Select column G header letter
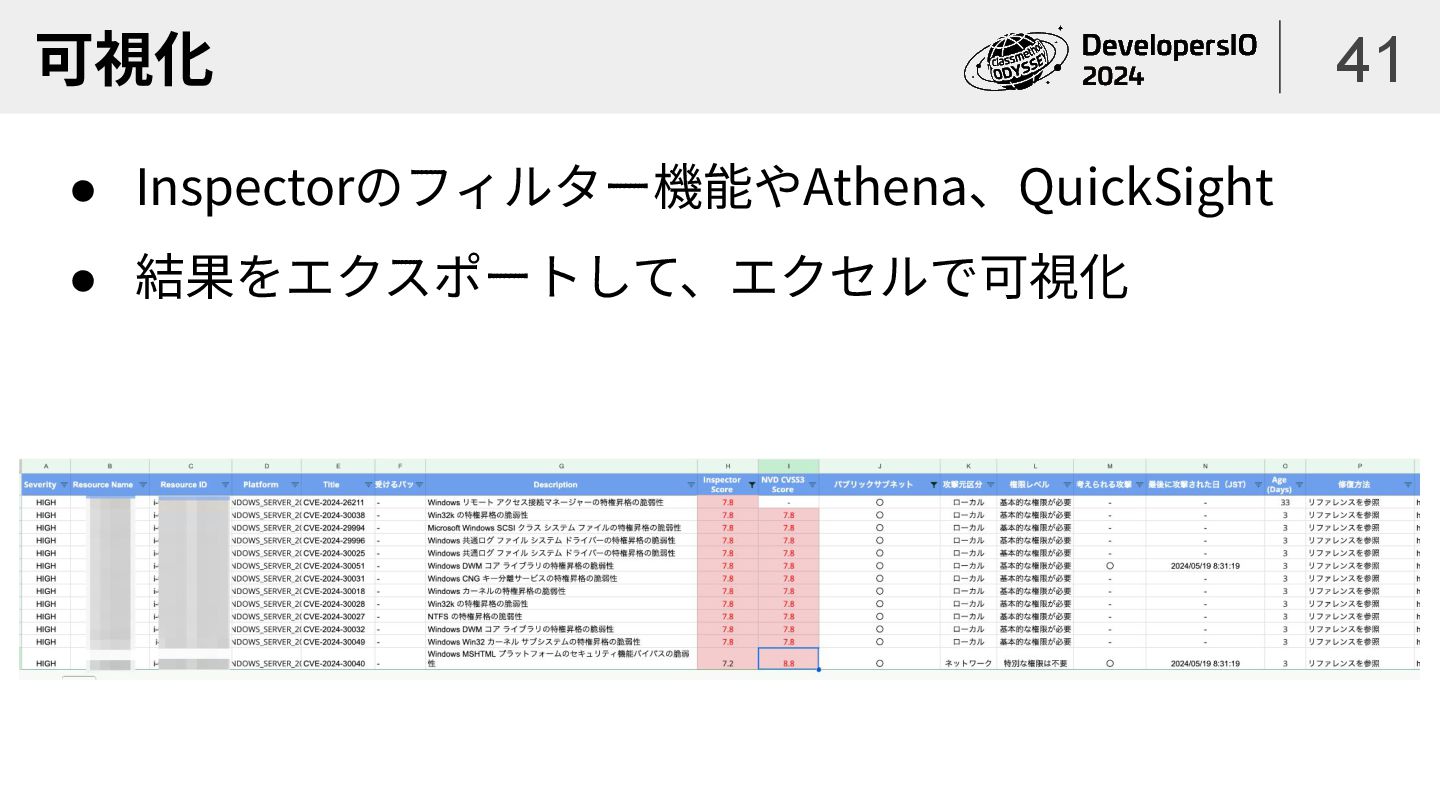Viewport: 1440px width, 810px height. point(561,466)
